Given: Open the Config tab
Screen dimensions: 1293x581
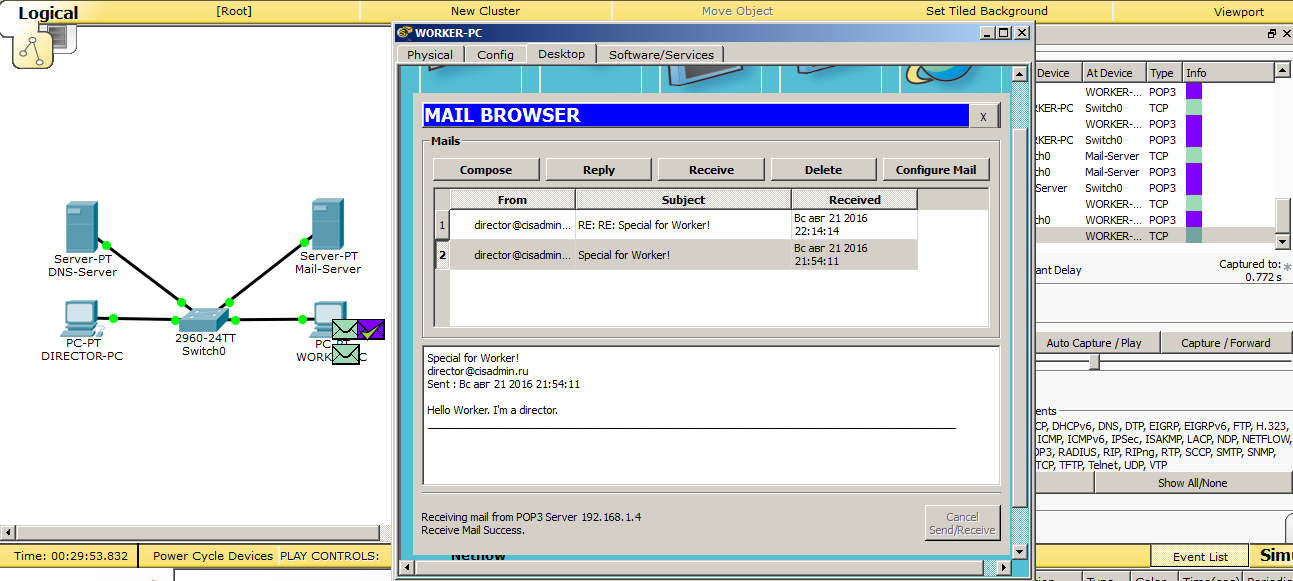Looking at the screenshot, I should coord(495,54).
